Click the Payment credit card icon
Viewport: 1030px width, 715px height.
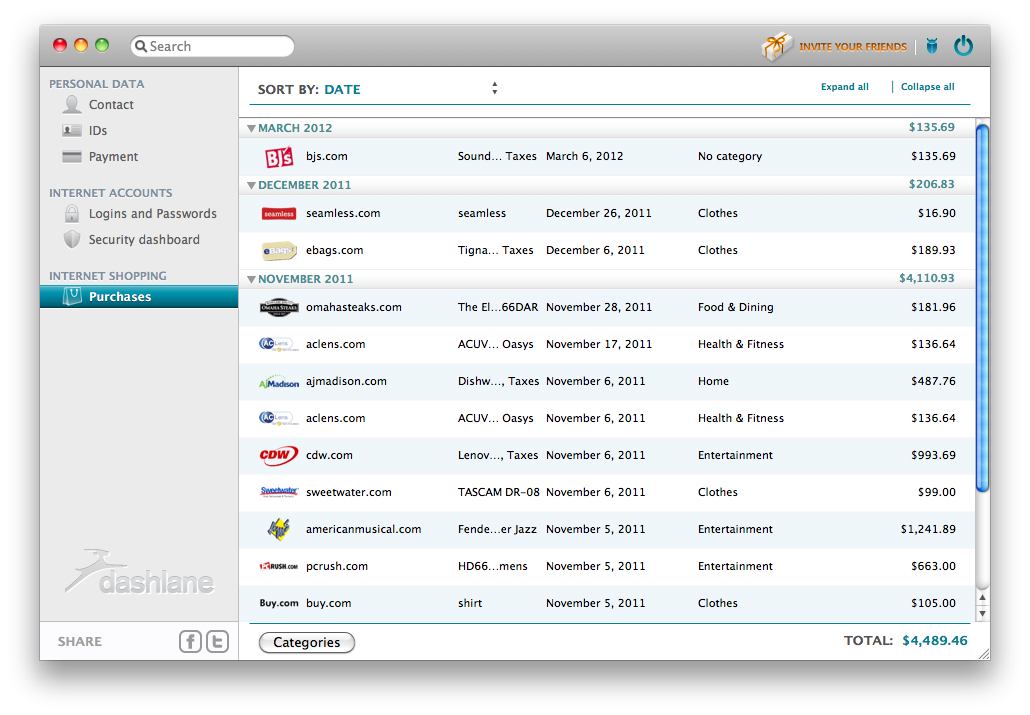coord(72,156)
